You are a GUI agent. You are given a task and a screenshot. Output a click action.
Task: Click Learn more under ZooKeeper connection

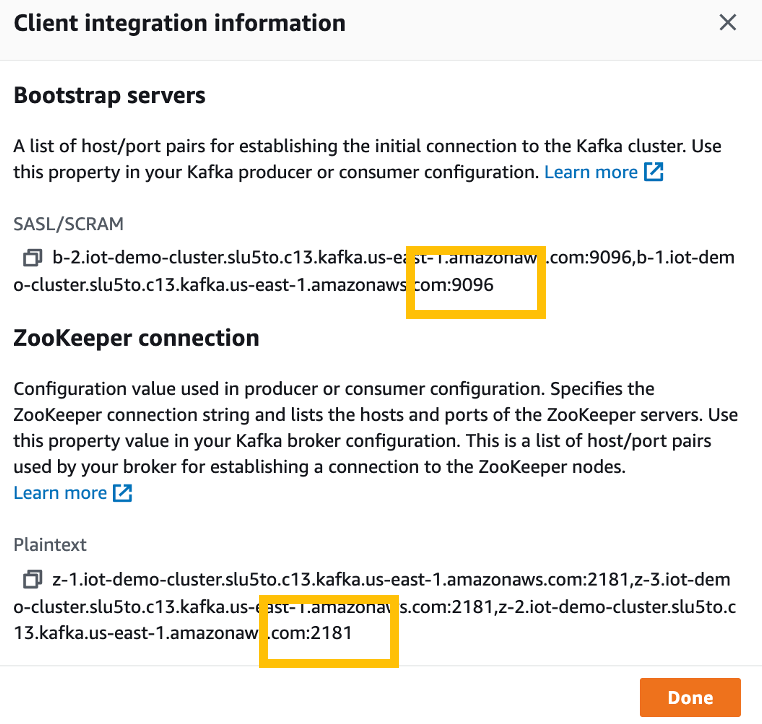[x=60, y=493]
